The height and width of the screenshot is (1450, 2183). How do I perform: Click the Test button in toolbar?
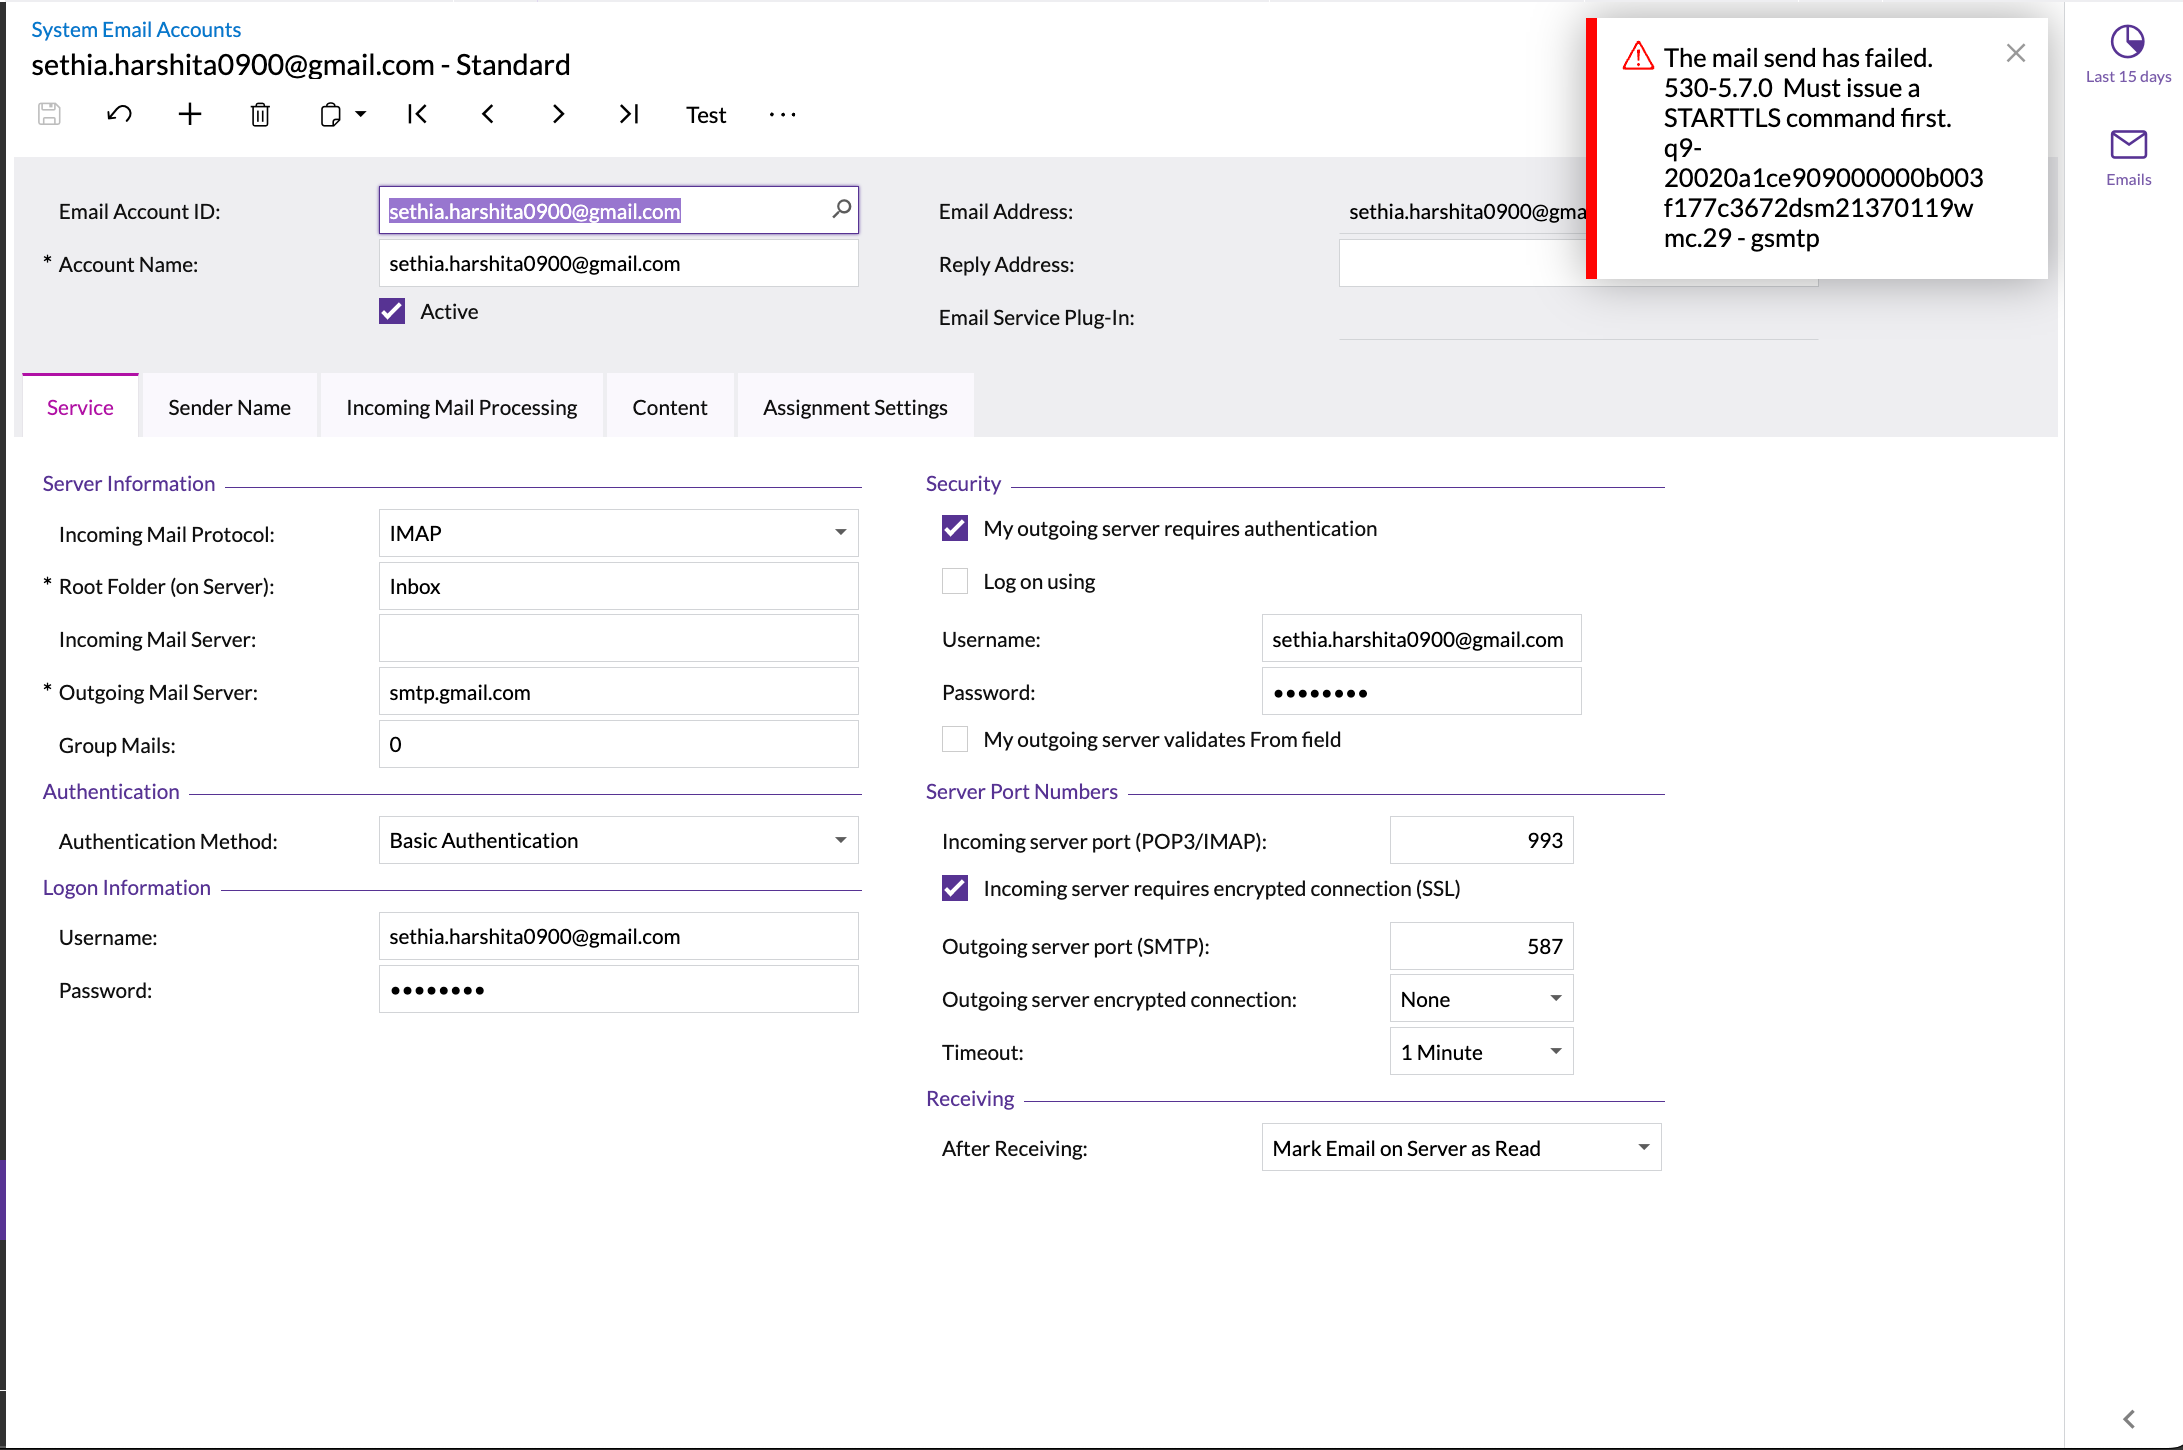click(x=706, y=115)
